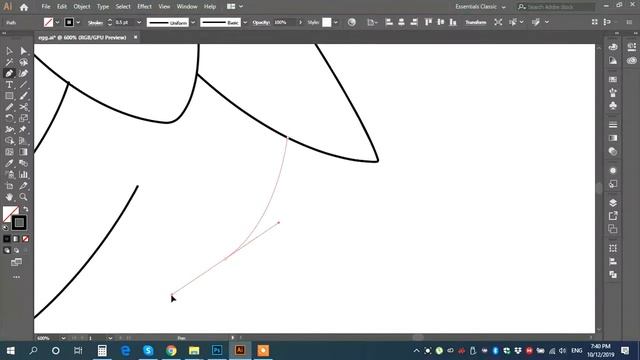The height and width of the screenshot is (360, 640).
Task: Choose the Shape Builder tool
Action: [x=9, y=141]
